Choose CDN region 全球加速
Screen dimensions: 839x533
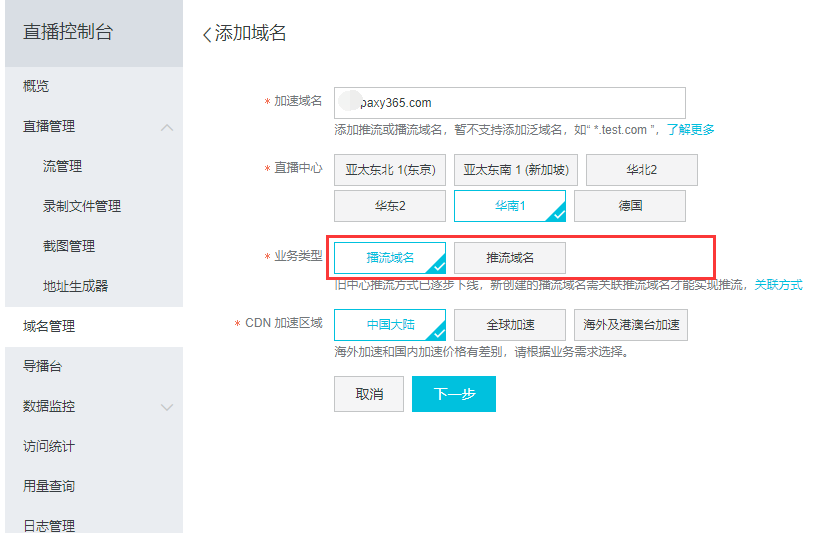510,325
